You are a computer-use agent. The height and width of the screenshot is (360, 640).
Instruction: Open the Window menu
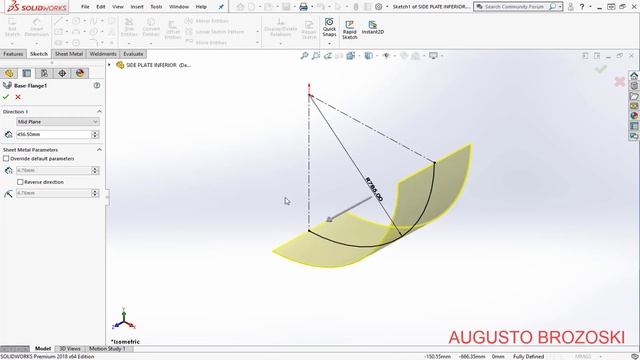pyautogui.click(x=179, y=7)
